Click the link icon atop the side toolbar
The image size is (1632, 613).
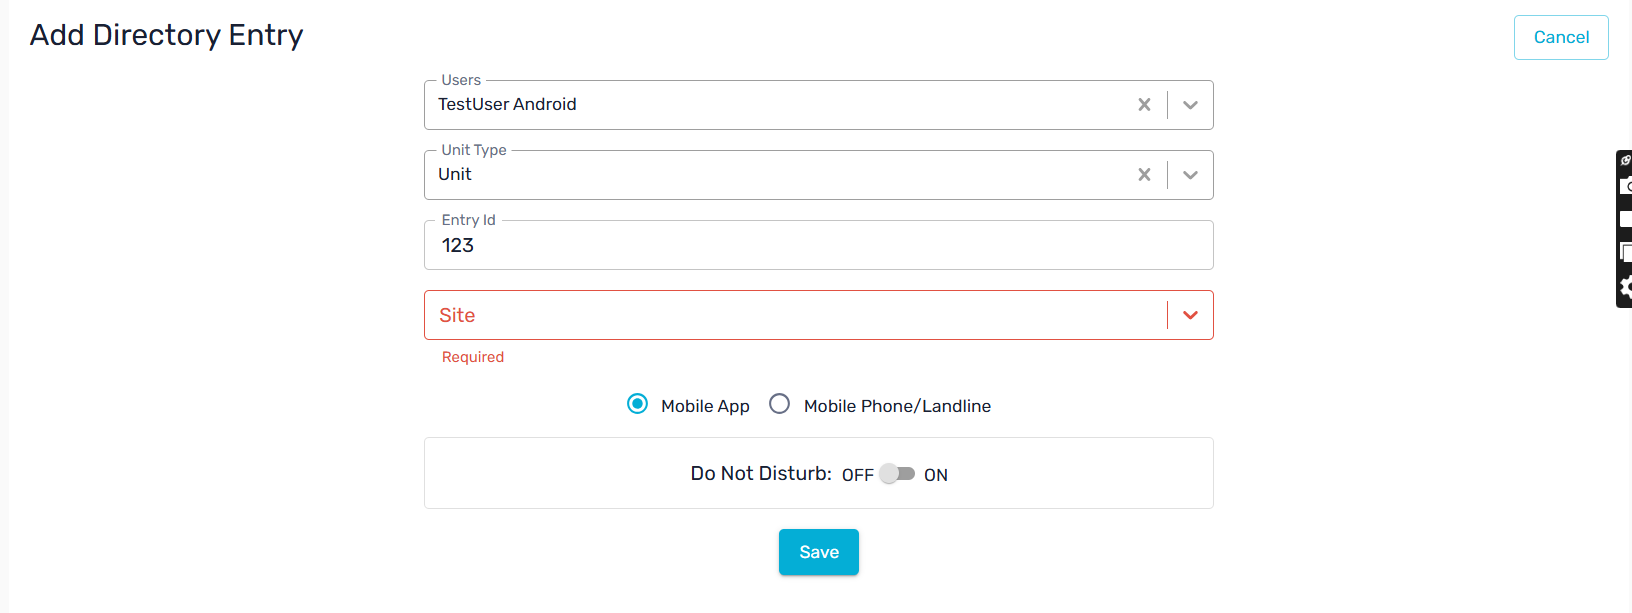tap(1625, 160)
